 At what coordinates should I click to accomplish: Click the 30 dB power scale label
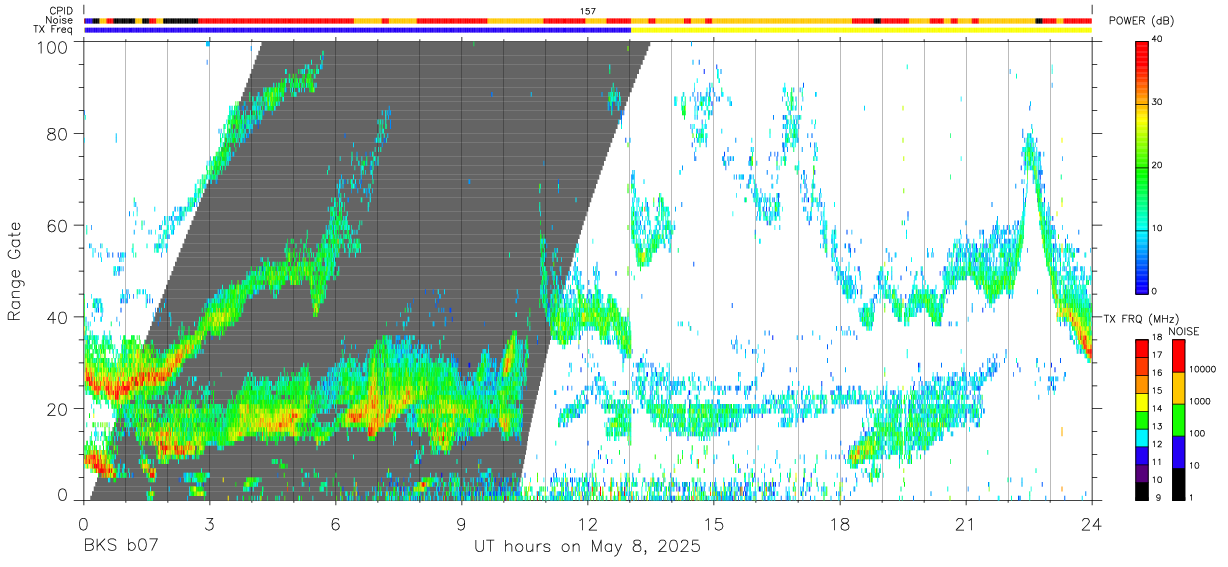pos(1158,103)
